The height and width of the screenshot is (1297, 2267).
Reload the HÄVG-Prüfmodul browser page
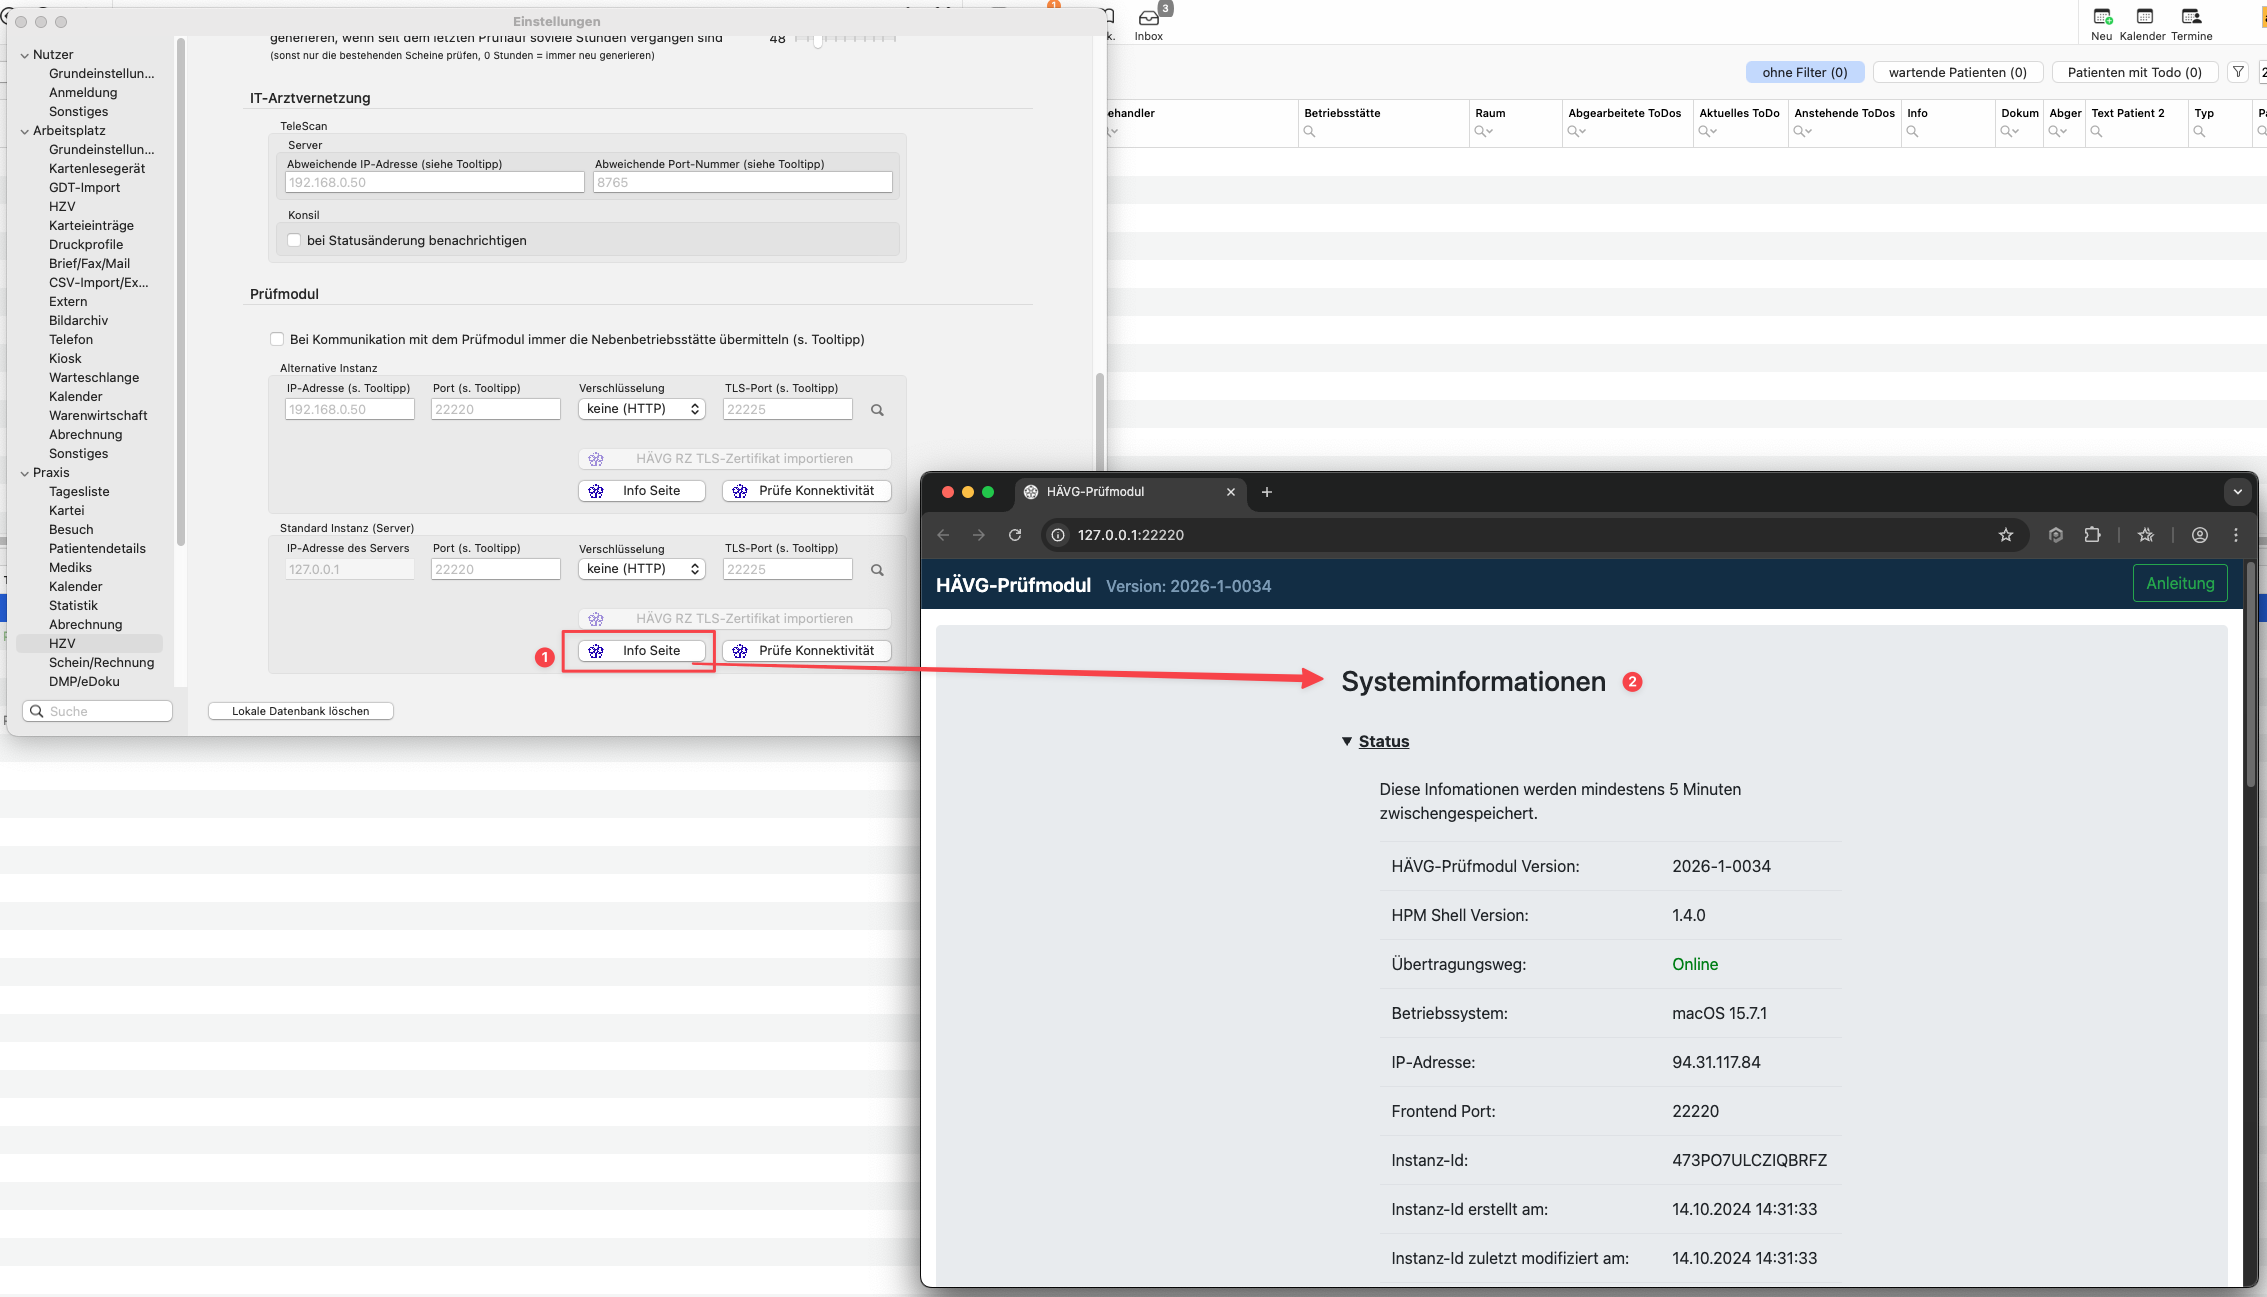[1015, 535]
